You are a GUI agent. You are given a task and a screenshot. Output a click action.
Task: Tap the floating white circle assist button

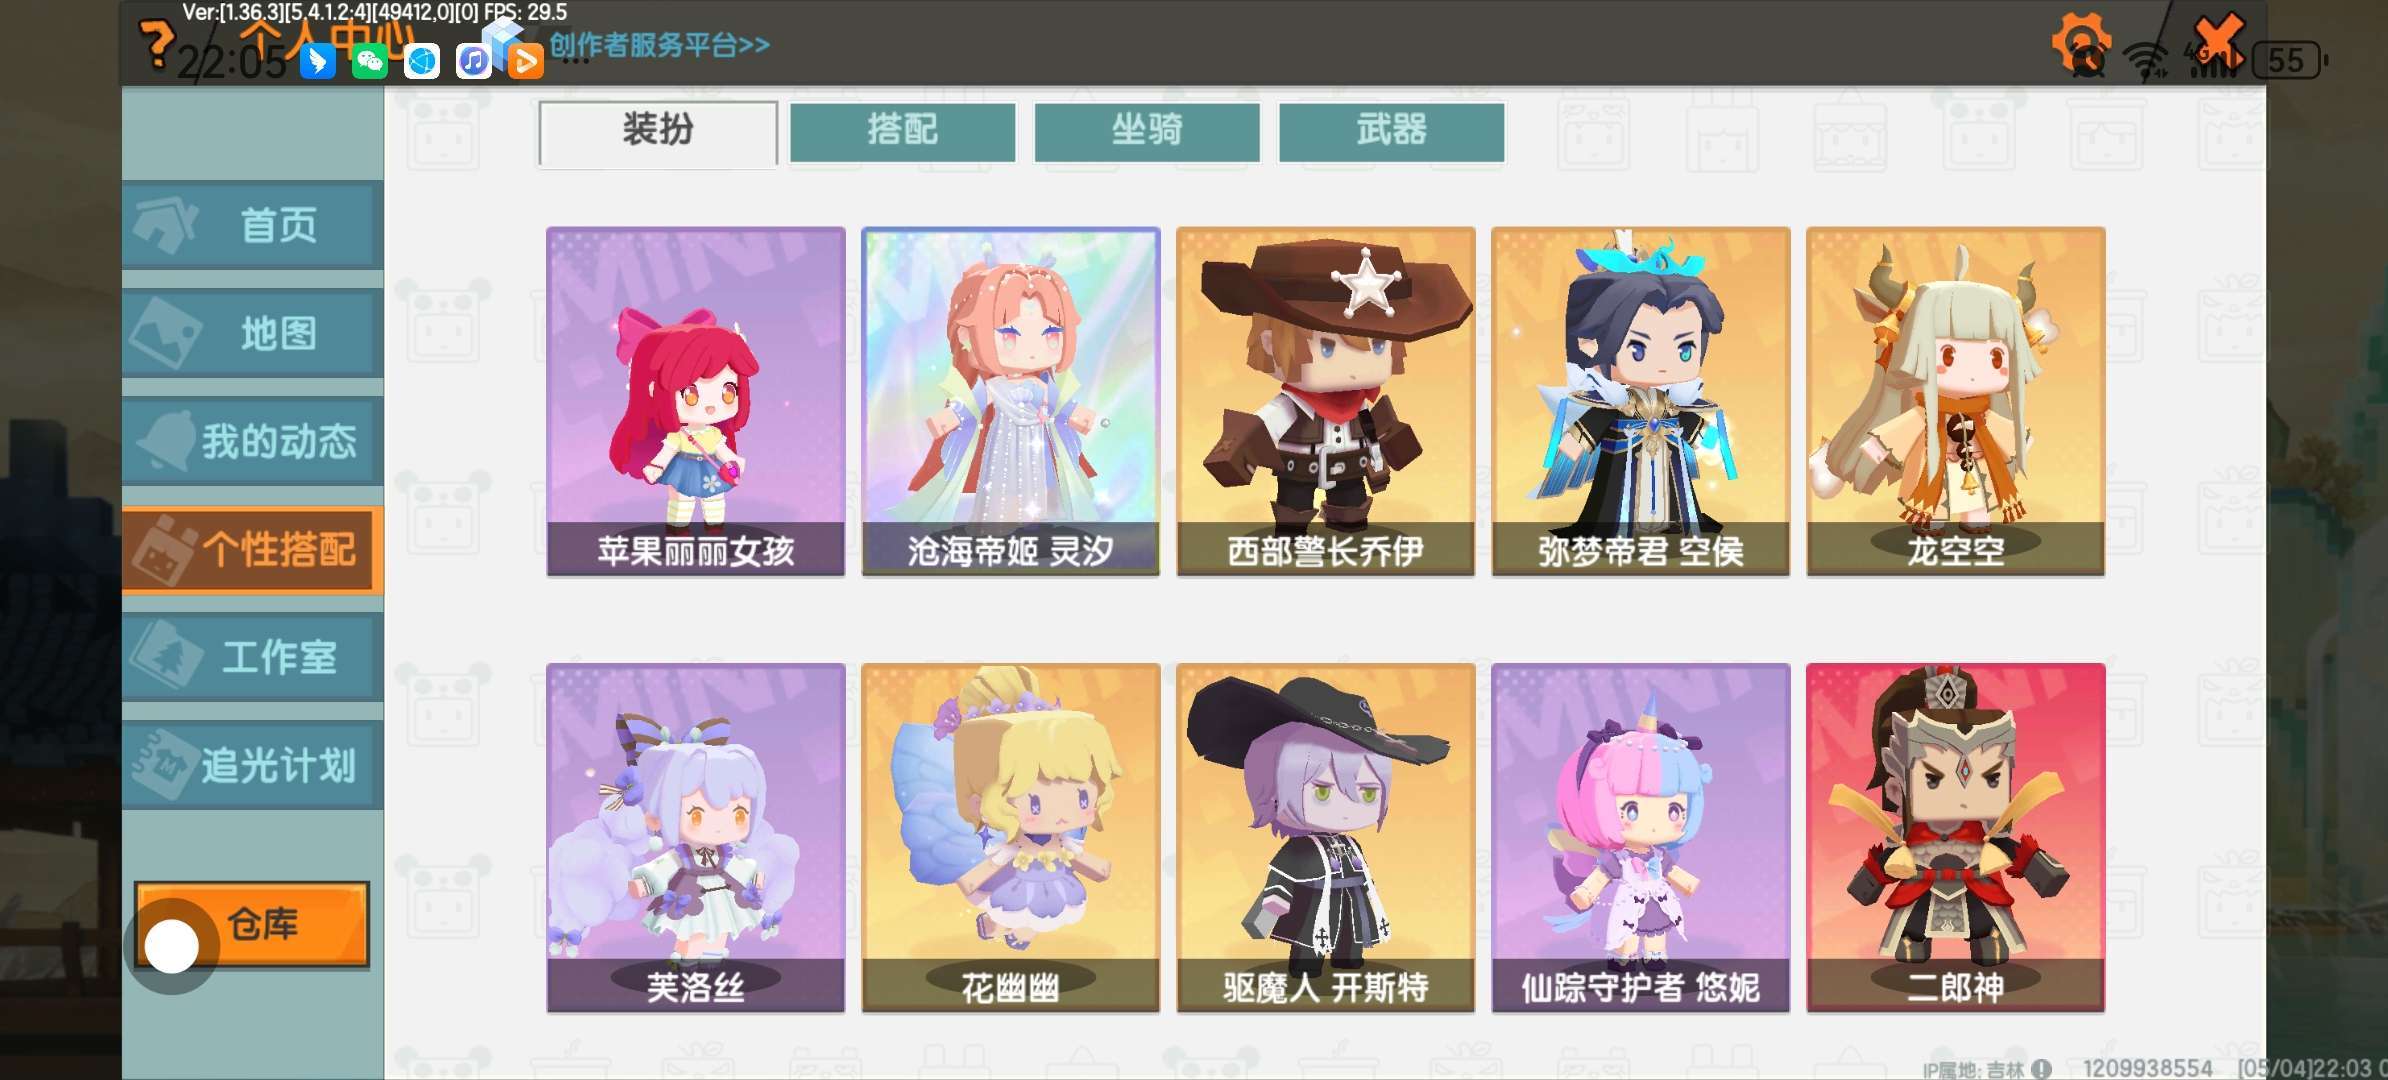(x=171, y=946)
